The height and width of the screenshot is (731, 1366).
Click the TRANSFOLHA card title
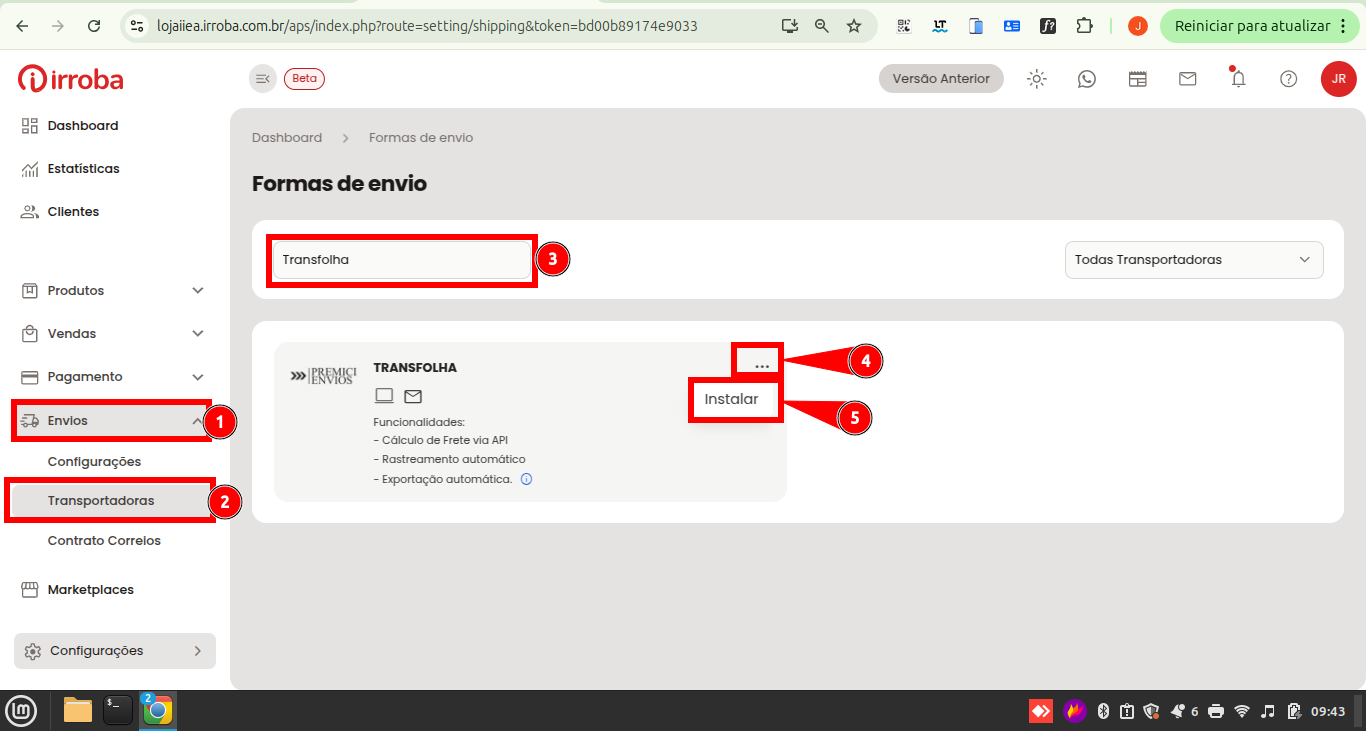point(415,368)
